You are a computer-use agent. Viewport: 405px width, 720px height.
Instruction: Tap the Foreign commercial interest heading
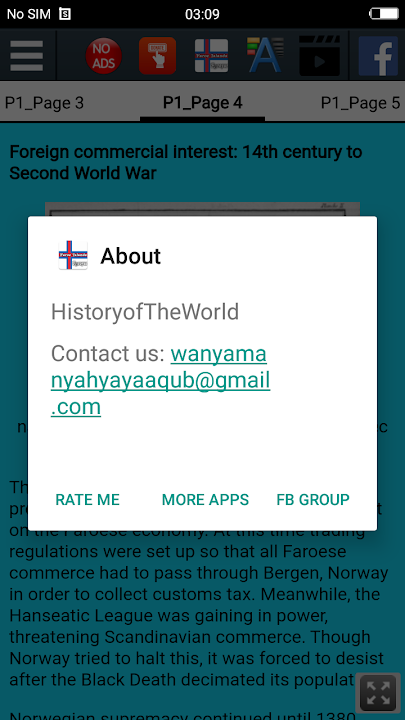point(186,163)
